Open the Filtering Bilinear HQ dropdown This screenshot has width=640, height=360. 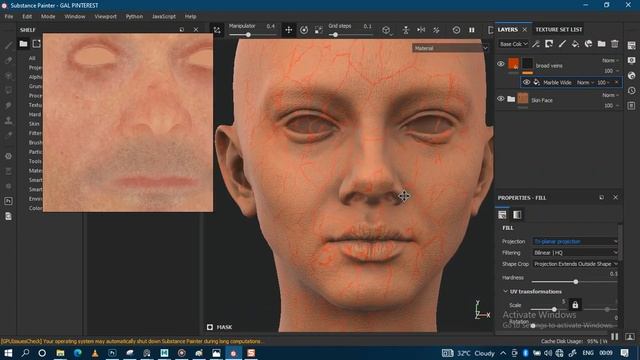click(x=575, y=253)
